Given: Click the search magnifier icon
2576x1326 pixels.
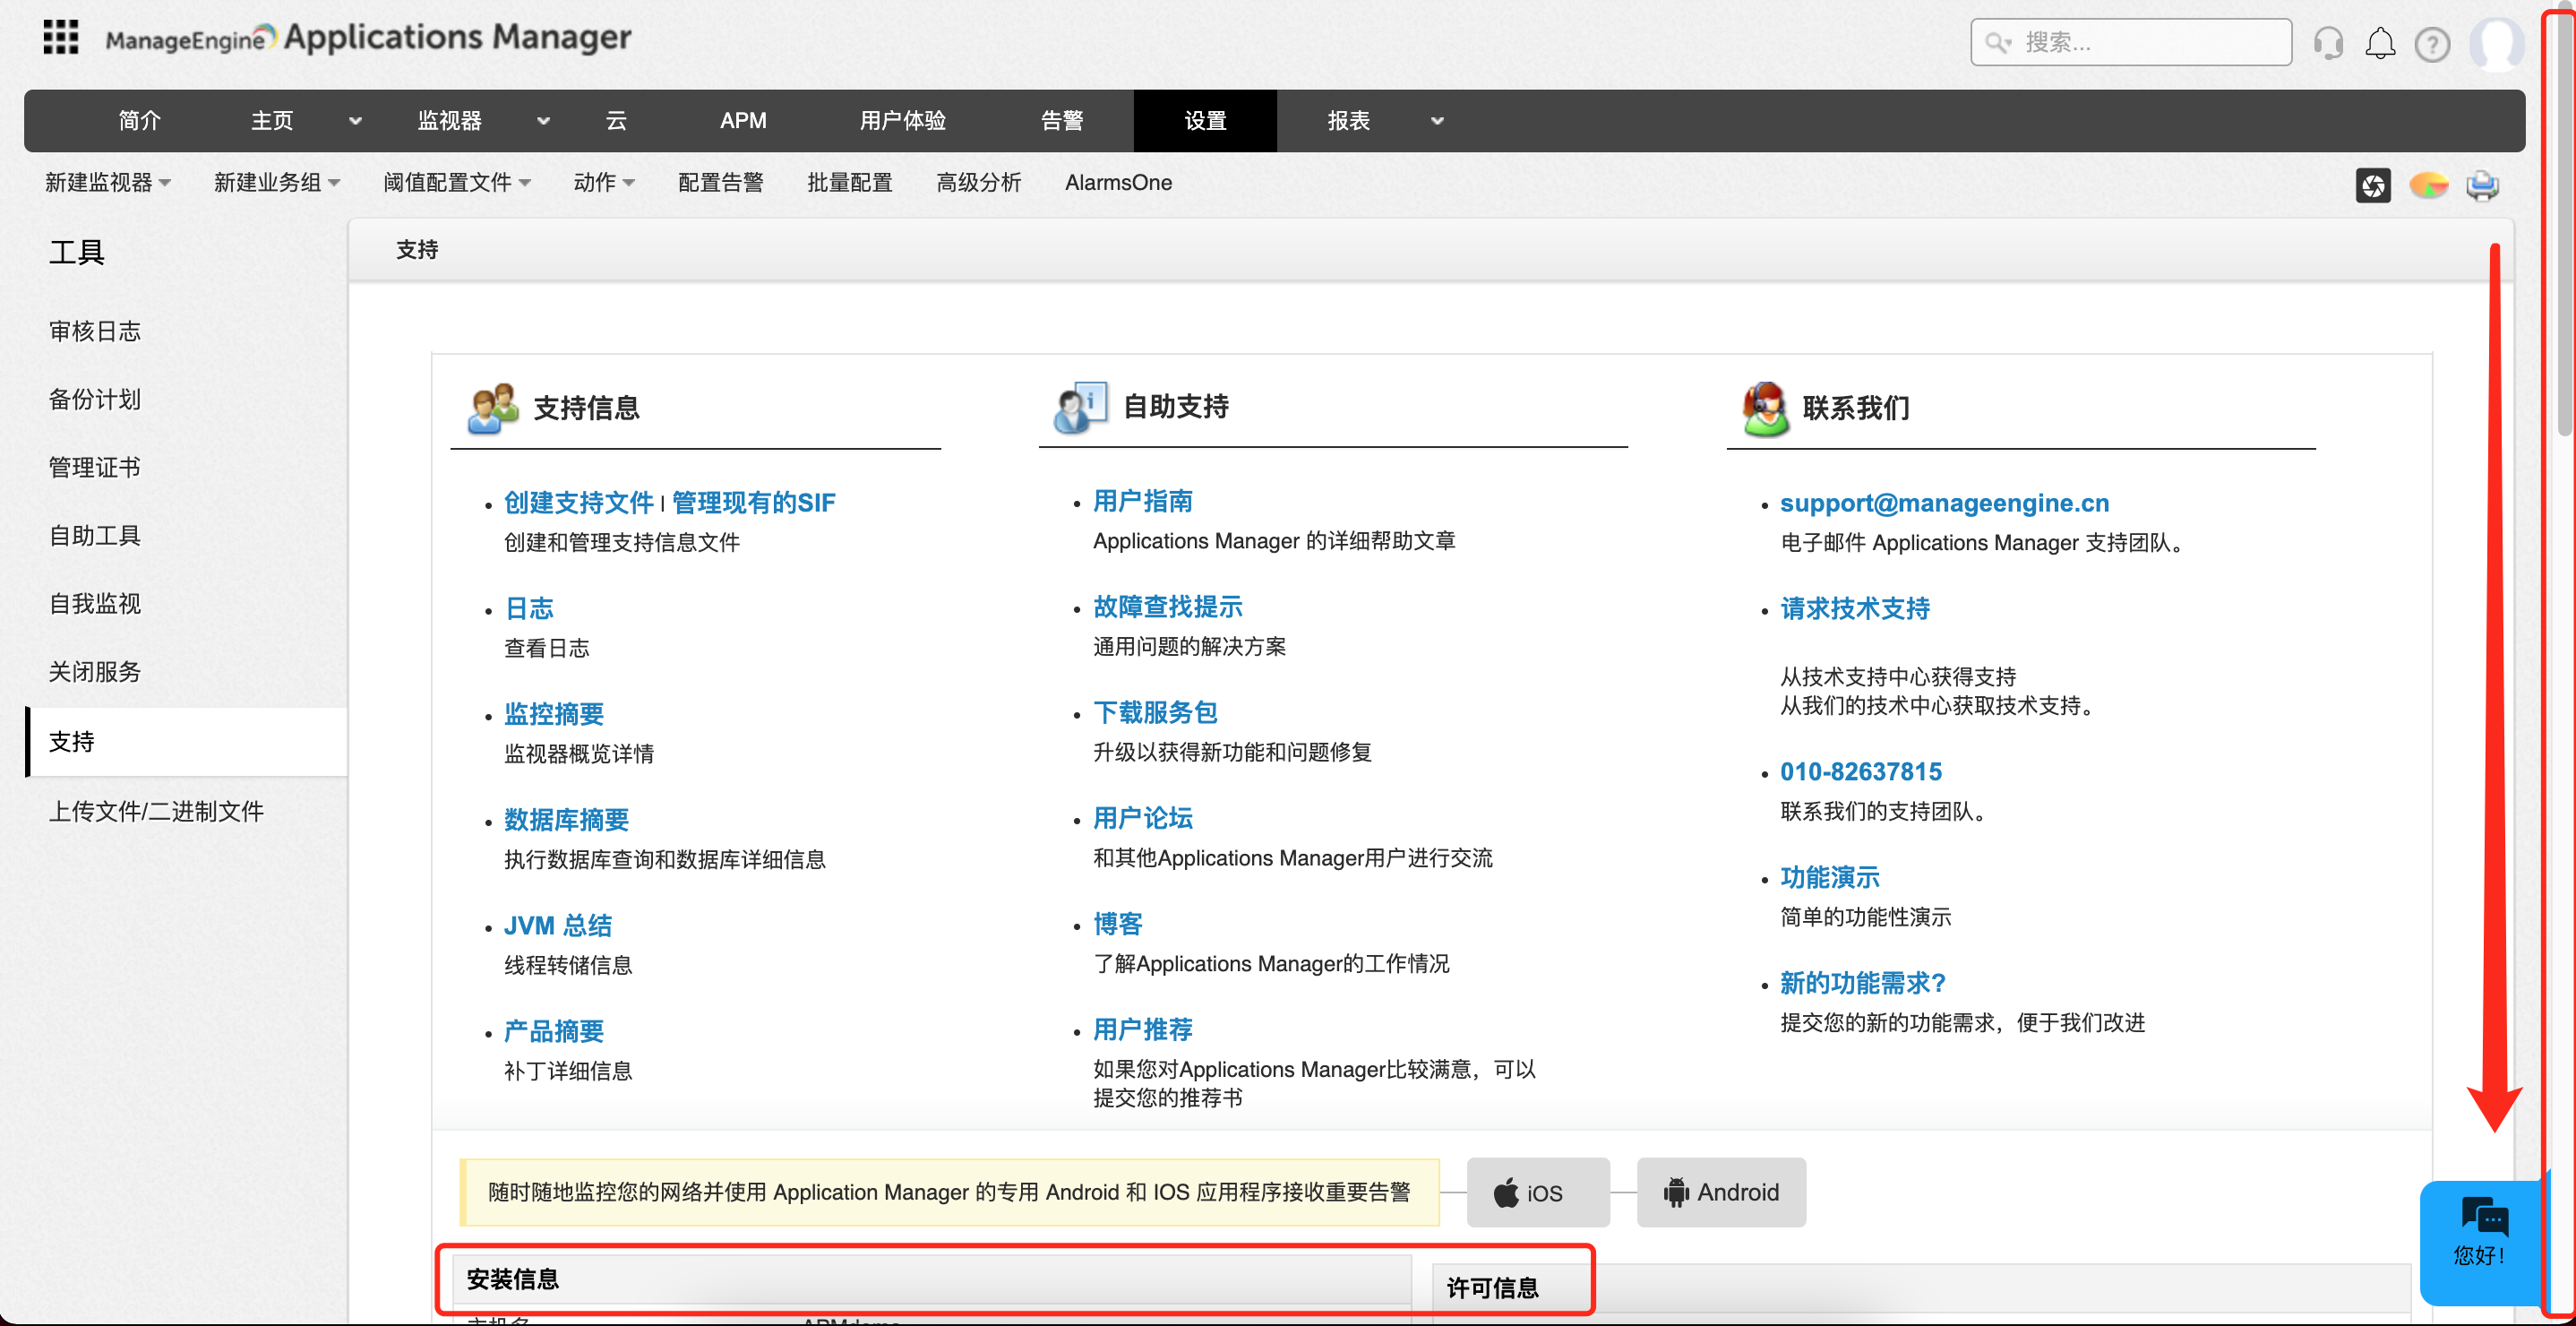Looking at the screenshot, I should click(1997, 42).
